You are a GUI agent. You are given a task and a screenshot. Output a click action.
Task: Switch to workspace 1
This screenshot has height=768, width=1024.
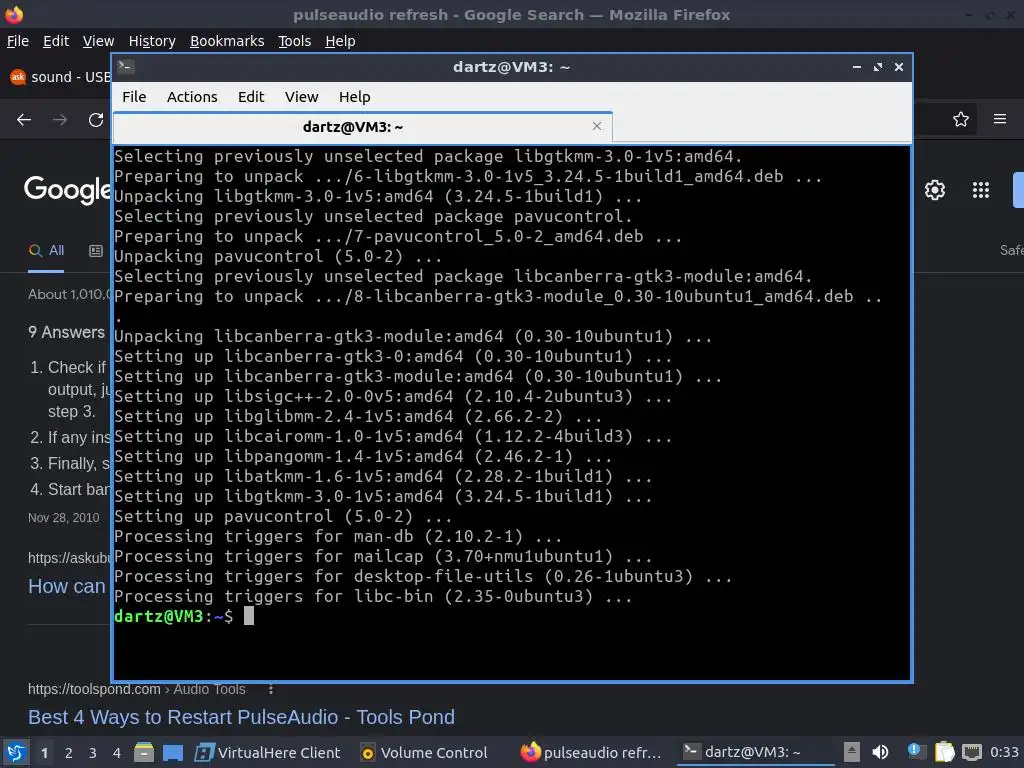[44, 753]
